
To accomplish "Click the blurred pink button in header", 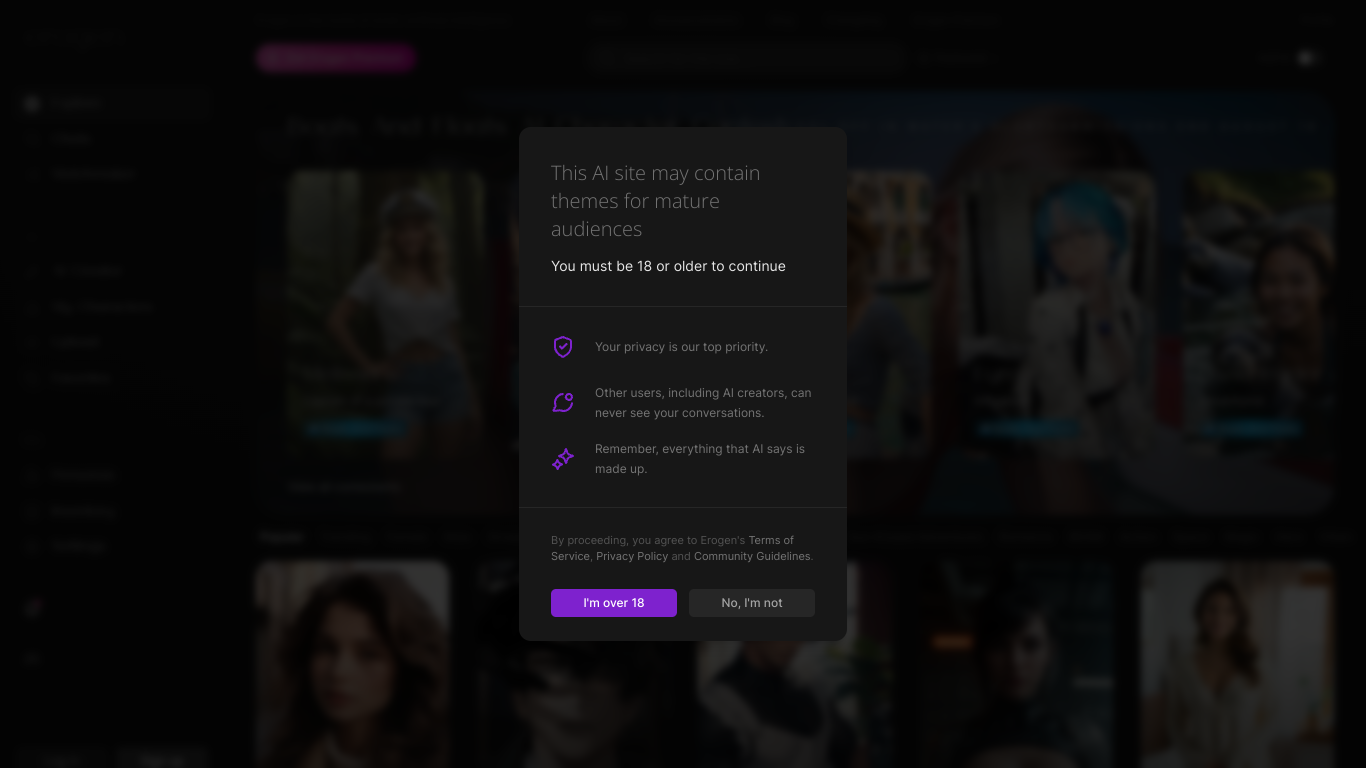I will (335, 58).
